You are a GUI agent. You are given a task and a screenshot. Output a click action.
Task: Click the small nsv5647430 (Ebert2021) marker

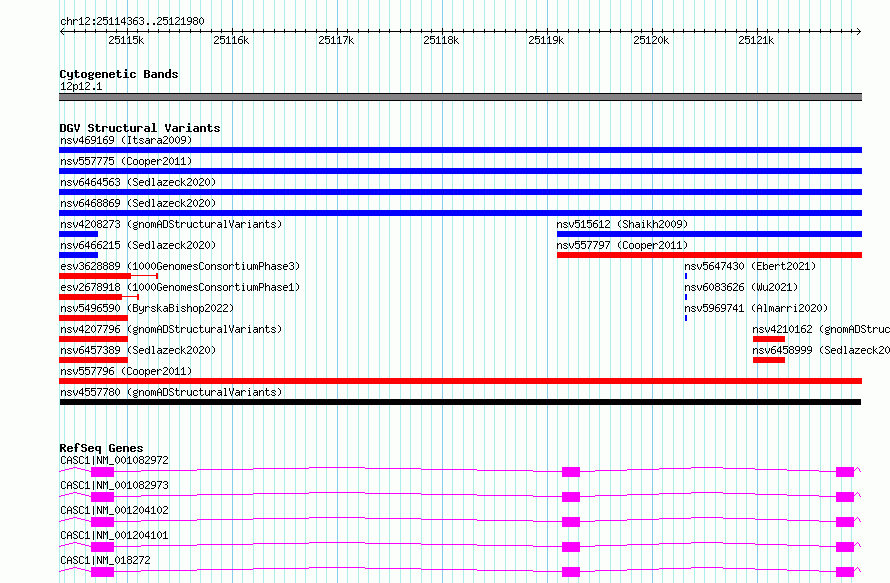[x=686, y=276]
